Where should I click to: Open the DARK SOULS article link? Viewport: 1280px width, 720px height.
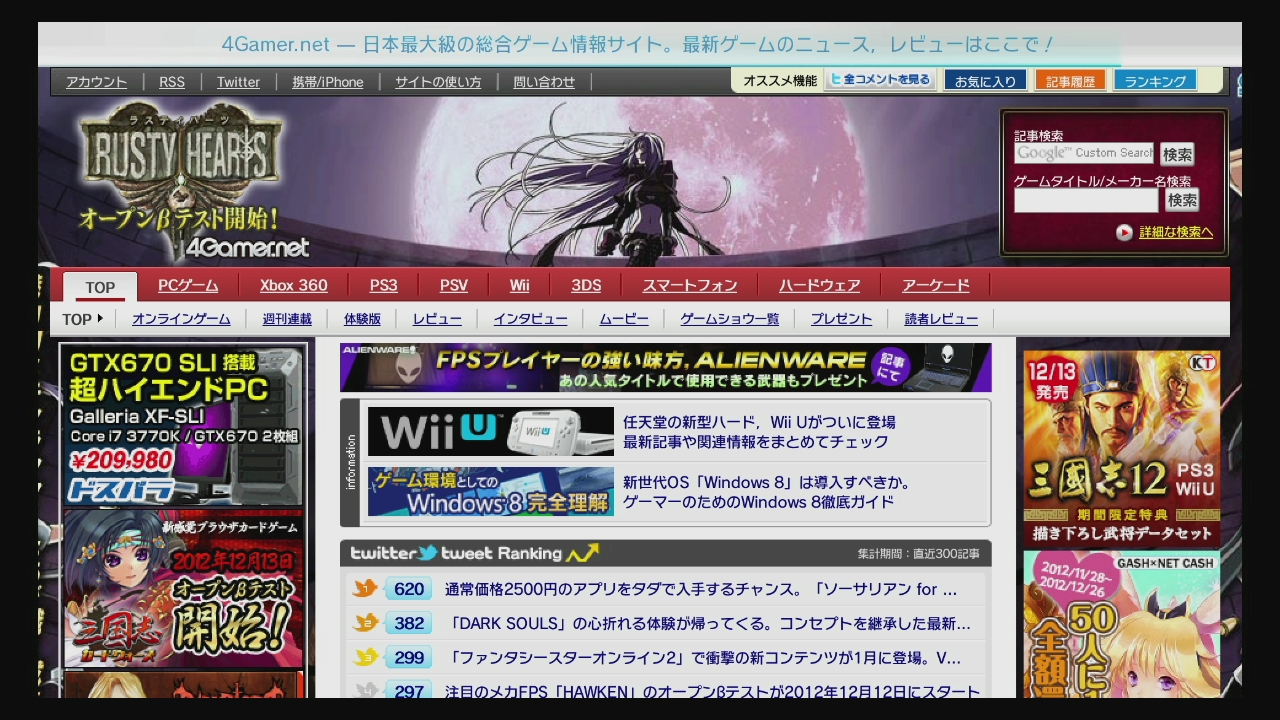pyautogui.click(x=708, y=623)
